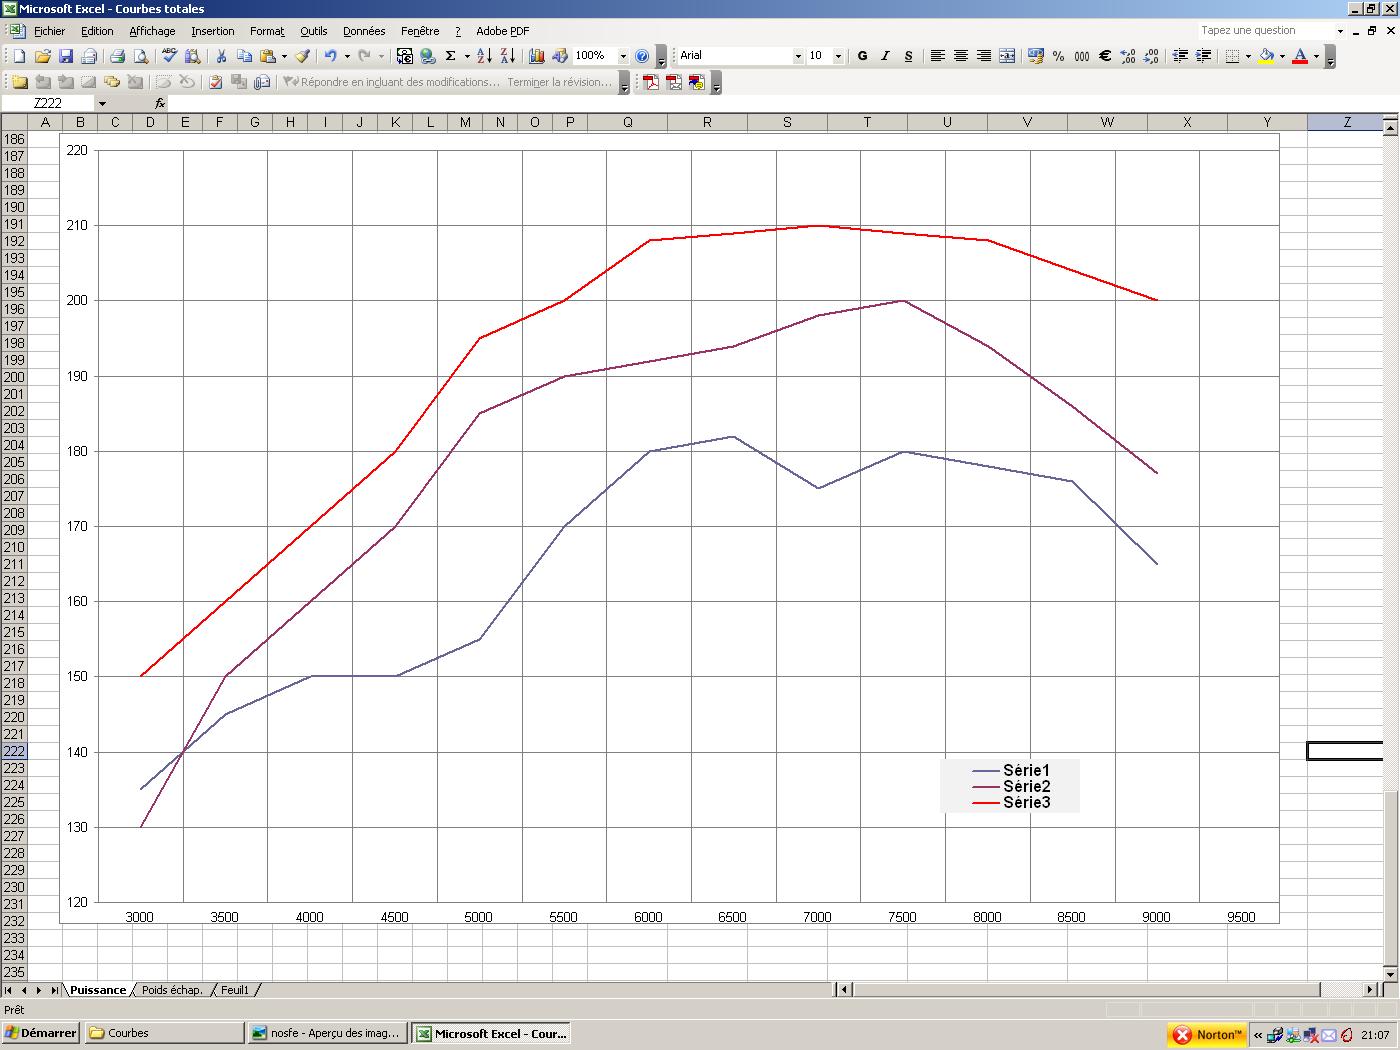Viewport: 1400px width, 1050px height.
Task: Open the Chart Wizard tool
Action: pyautogui.click(x=537, y=56)
